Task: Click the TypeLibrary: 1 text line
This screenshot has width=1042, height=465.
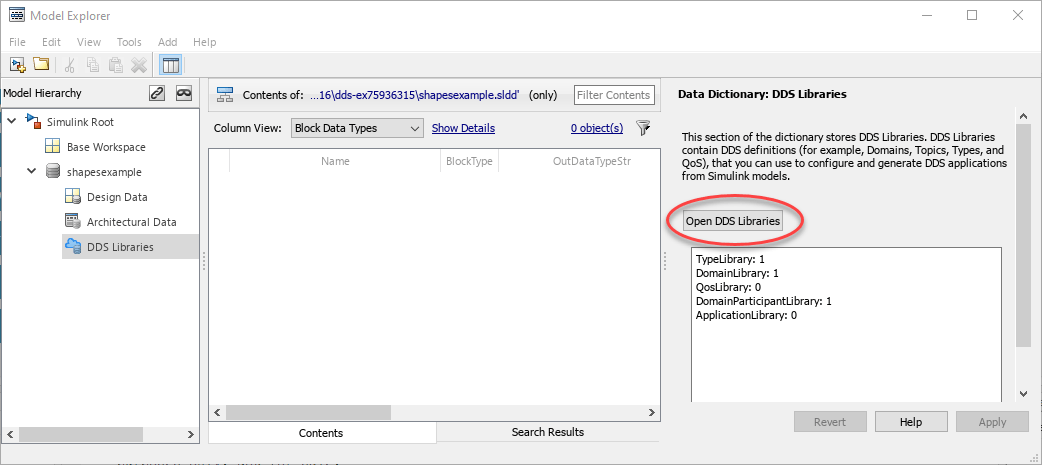Action: (x=730, y=259)
